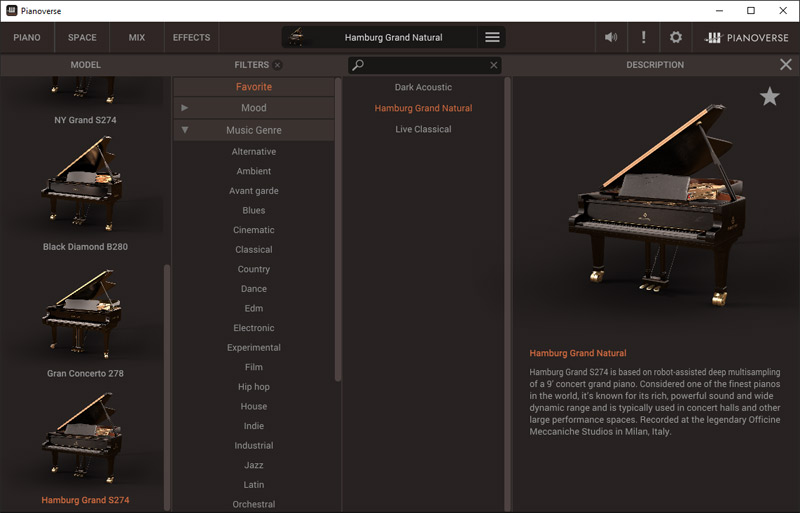Viewport: 800px width, 513px height.
Task: Open the Hamburg Grand Natural preset selector
Action: point(393,38)
